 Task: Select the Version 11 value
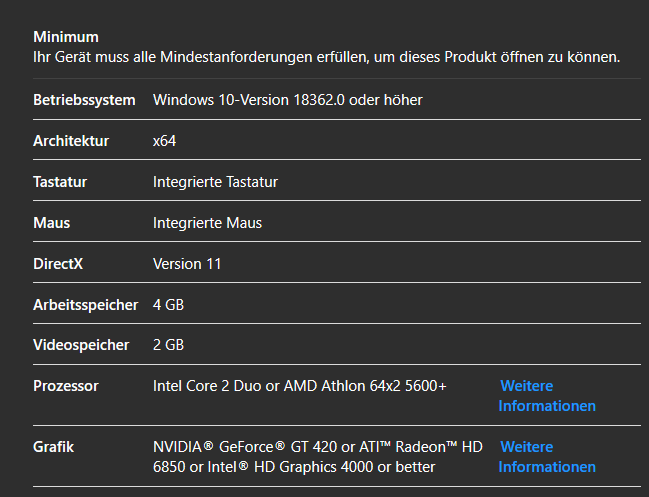tap(187, 264)
